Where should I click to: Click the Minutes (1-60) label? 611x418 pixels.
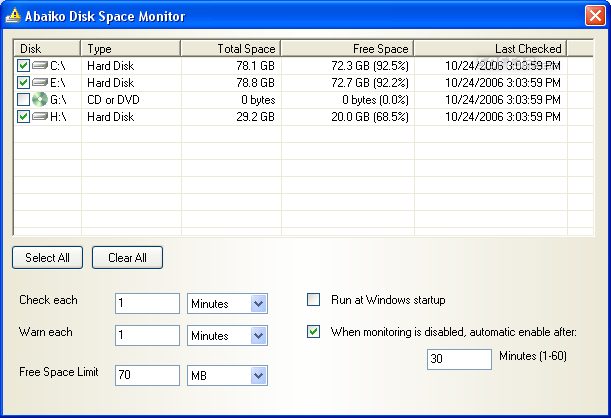click(x=533, y=356)
